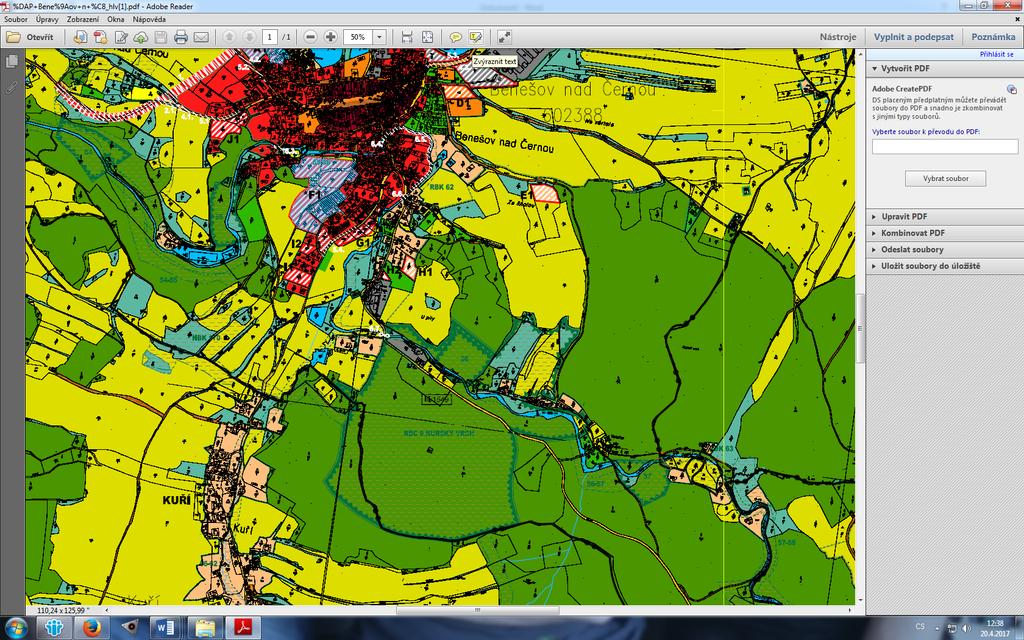Click the Vybrat soubor button
1024x640 pixels.
(945, 178)
